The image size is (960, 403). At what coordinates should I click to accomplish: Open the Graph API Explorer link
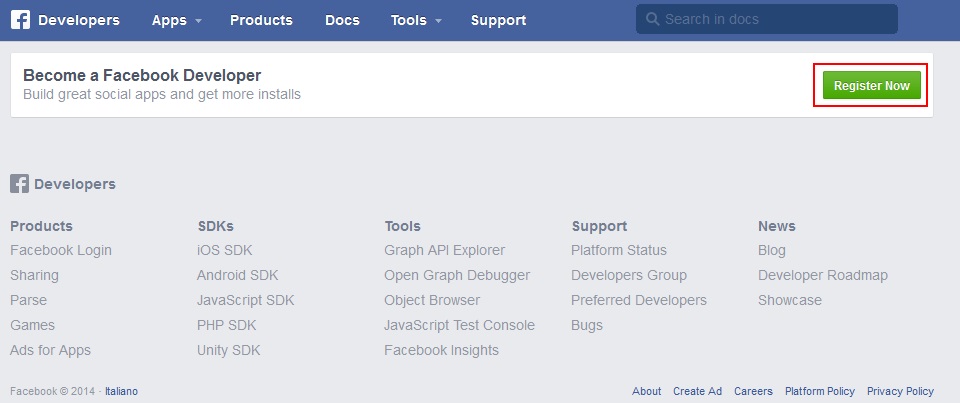[444, 250]
